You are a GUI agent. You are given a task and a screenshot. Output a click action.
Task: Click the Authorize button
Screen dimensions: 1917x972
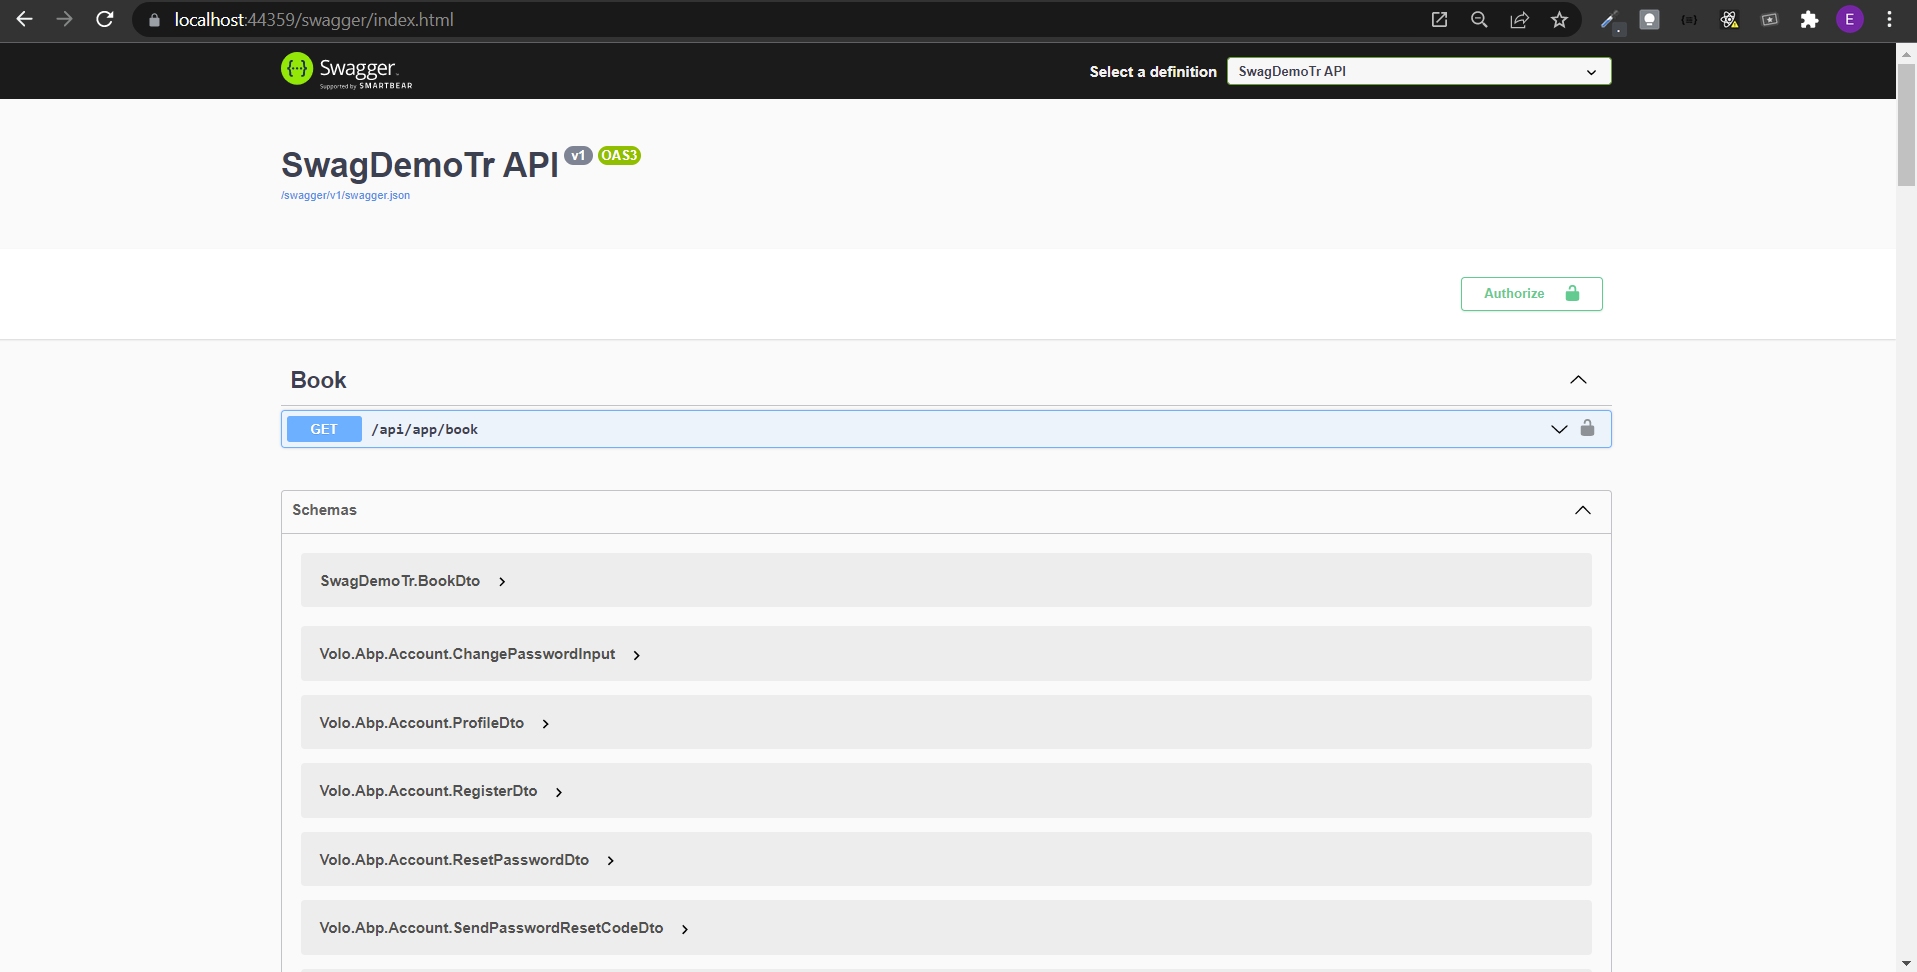click(x=1530, y=293)
